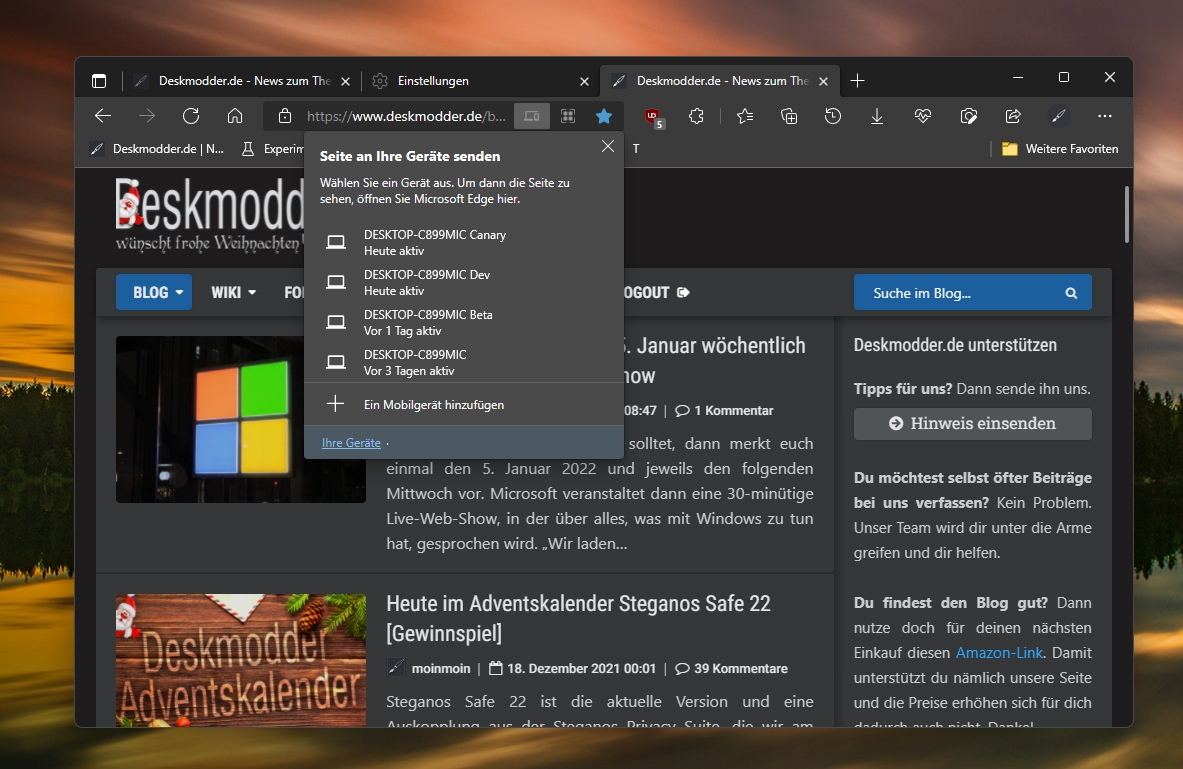Click the send page to devices icon
The height and width of the screenshot is (769, 1183).
point(532,116)
